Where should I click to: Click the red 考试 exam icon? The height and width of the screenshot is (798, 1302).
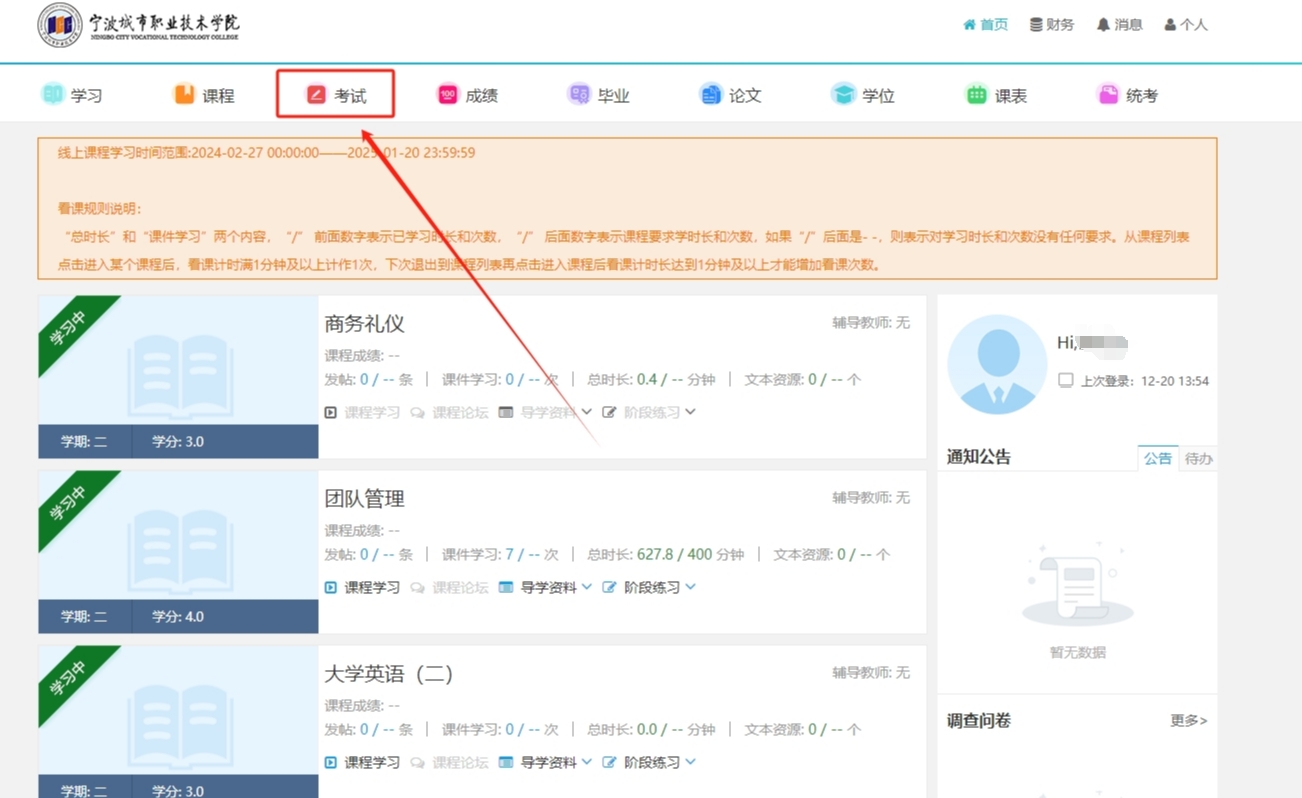click(x=316, y=95)
